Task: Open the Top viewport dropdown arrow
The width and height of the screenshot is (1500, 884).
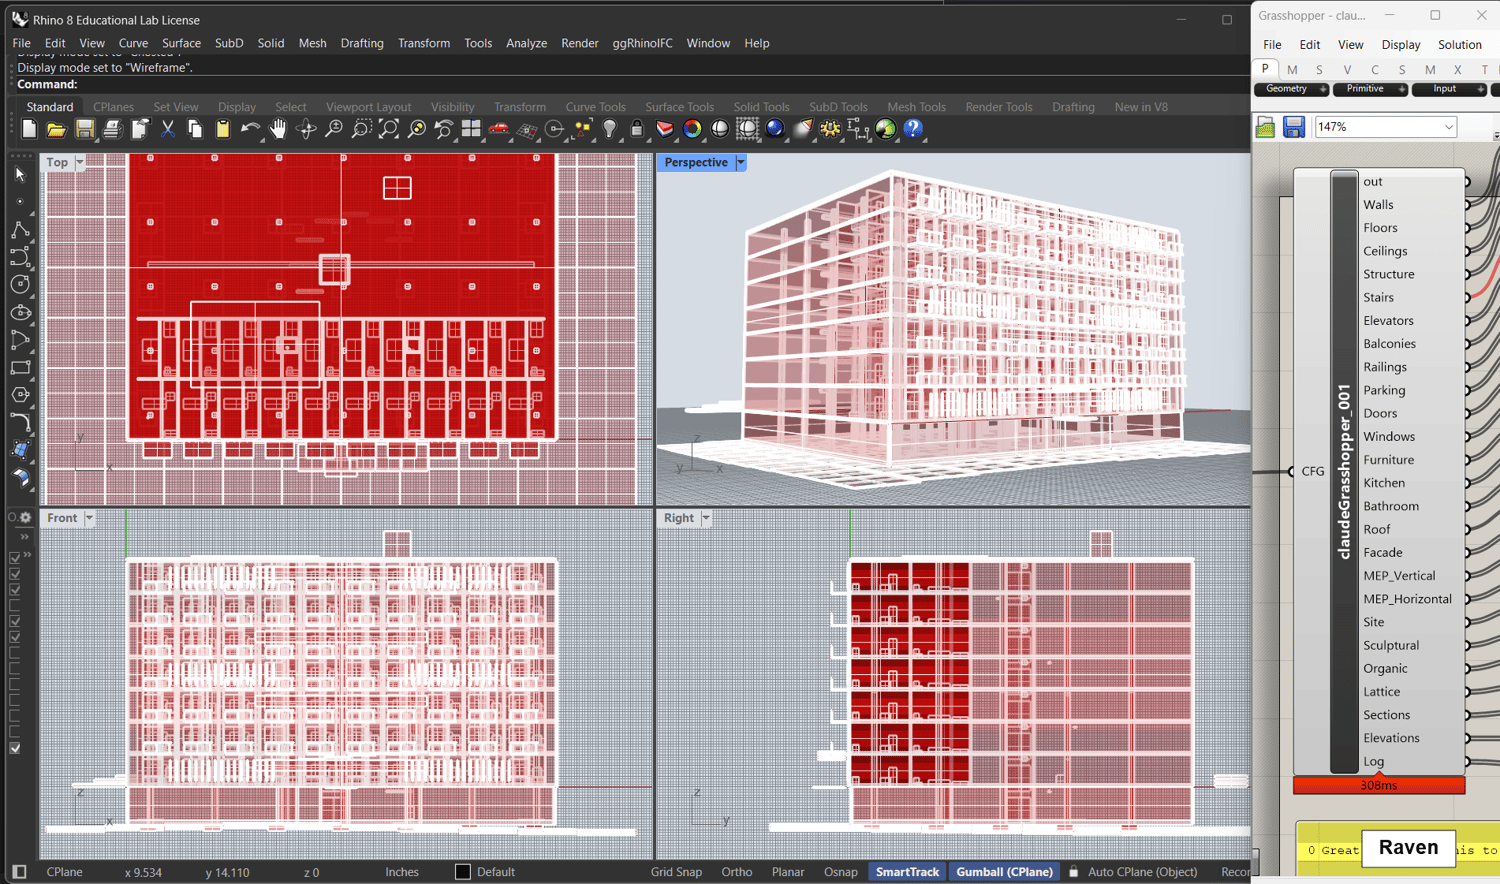Action: click(80, 162)
